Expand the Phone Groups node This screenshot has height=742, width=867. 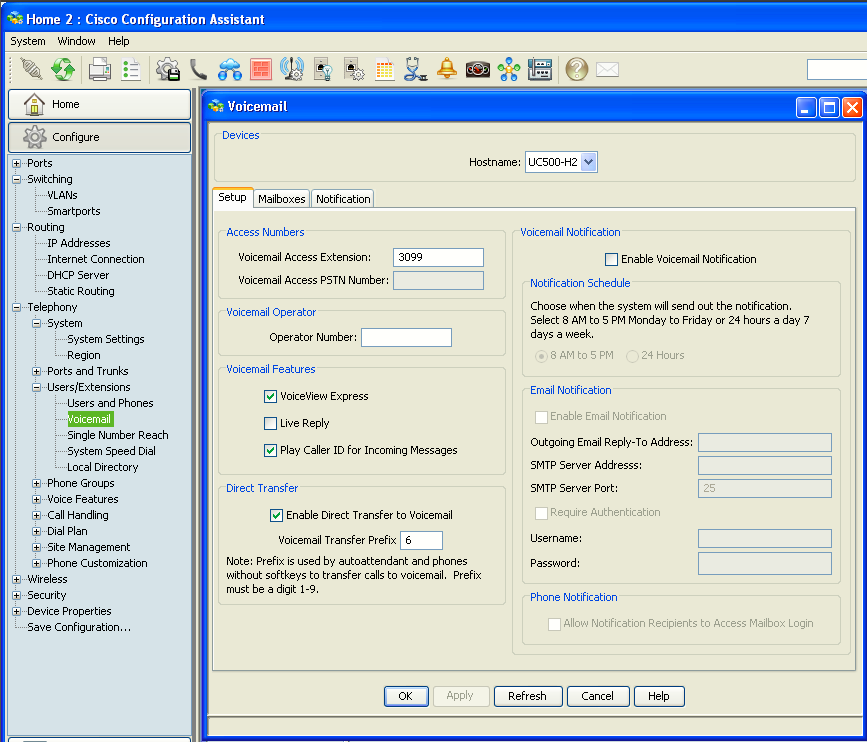36,483
